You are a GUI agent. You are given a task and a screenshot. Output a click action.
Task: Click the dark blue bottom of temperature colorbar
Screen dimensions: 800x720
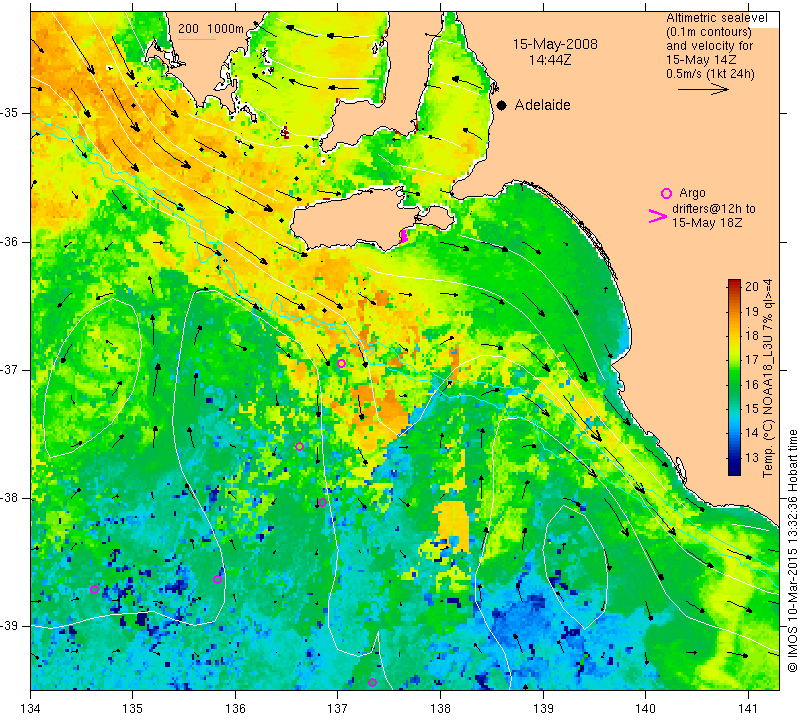734,469
